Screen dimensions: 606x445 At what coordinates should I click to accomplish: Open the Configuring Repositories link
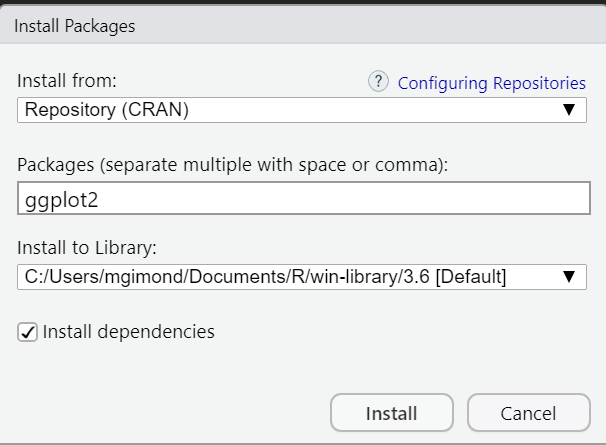pos(492,83)
